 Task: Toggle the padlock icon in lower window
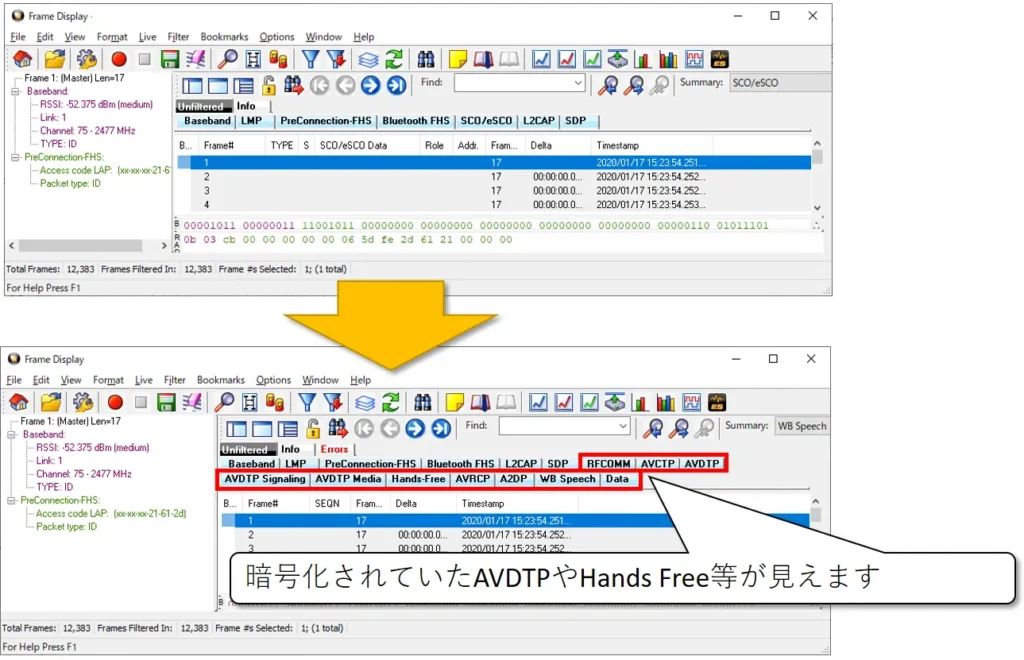pos(313,428)
